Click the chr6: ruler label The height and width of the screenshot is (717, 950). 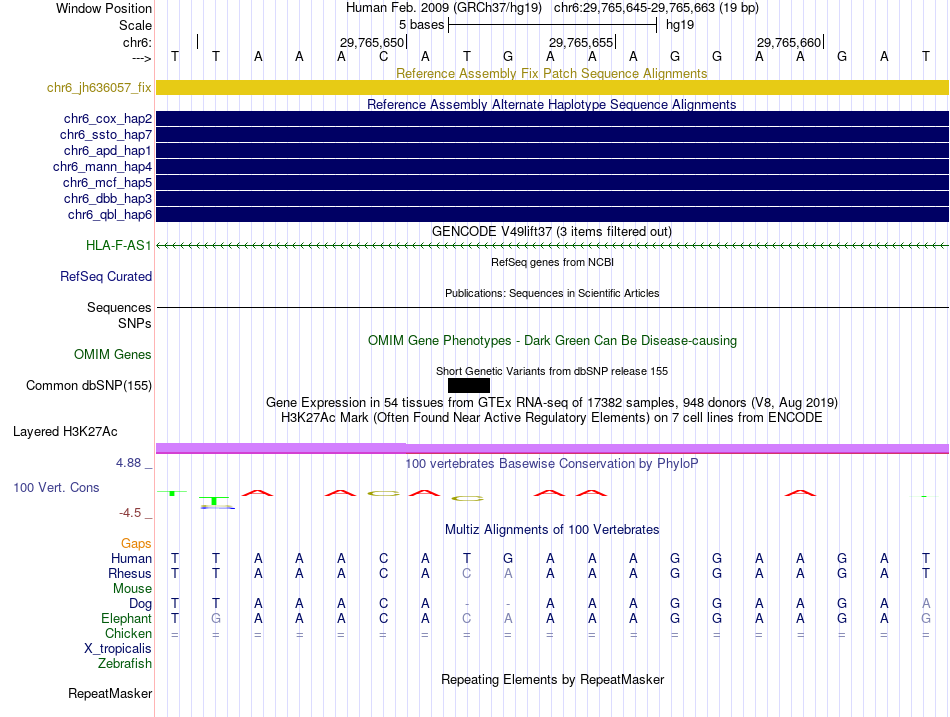[137, 42]
